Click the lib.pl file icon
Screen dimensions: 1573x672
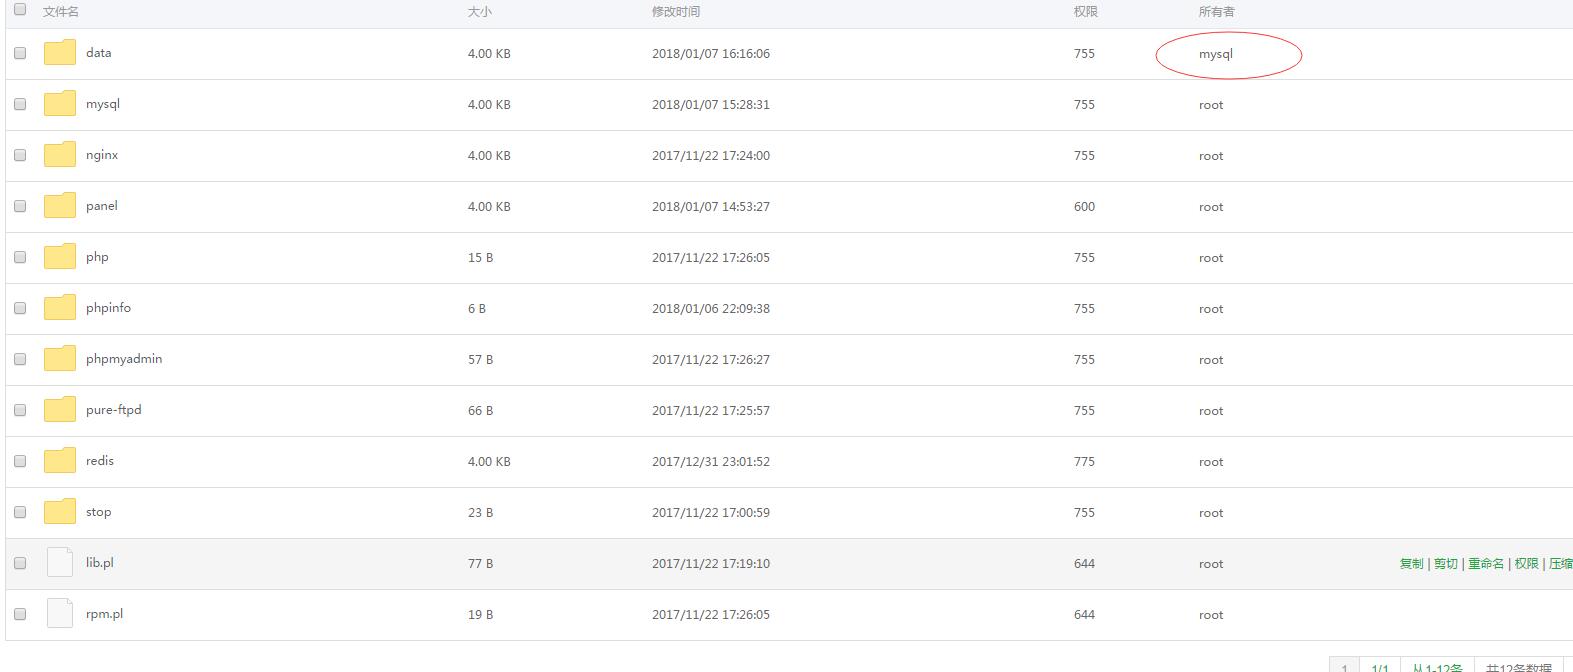(x=60, y=563)
